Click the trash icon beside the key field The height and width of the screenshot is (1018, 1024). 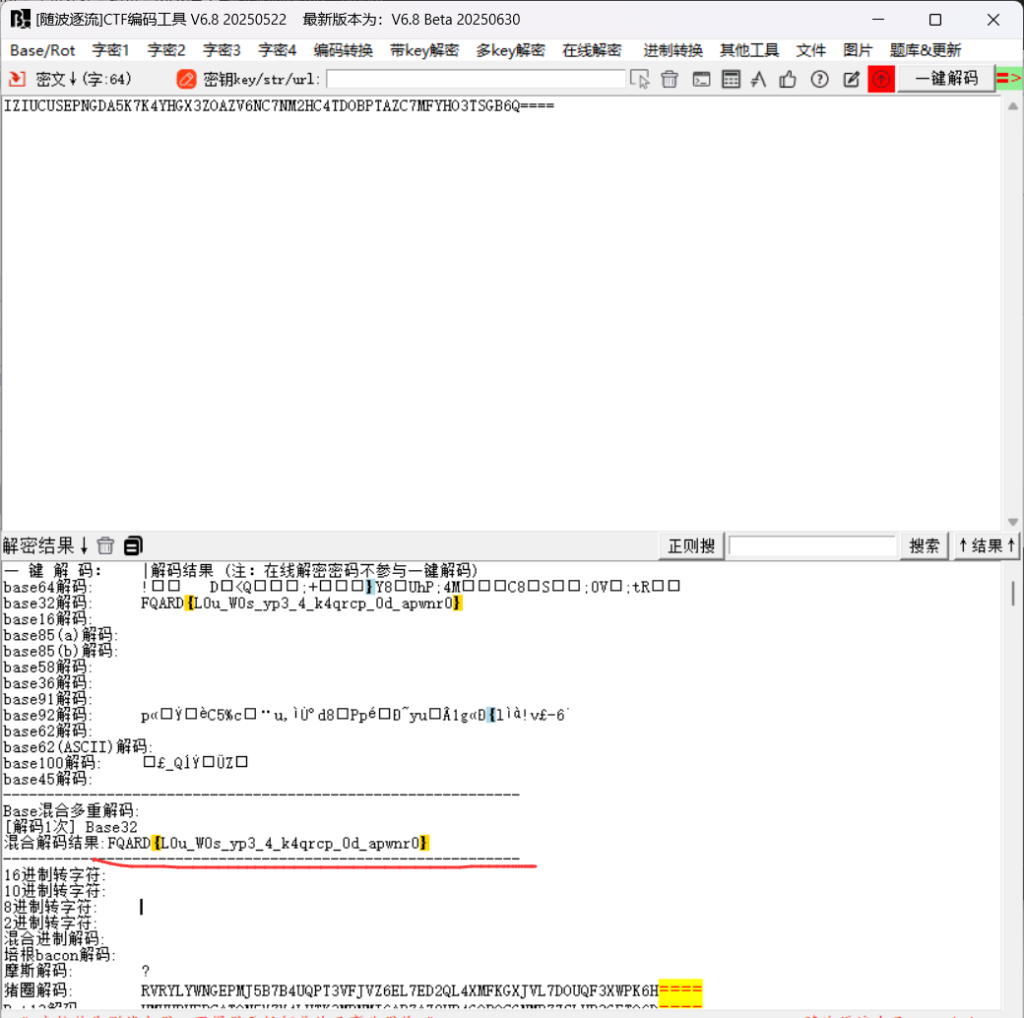669,79
